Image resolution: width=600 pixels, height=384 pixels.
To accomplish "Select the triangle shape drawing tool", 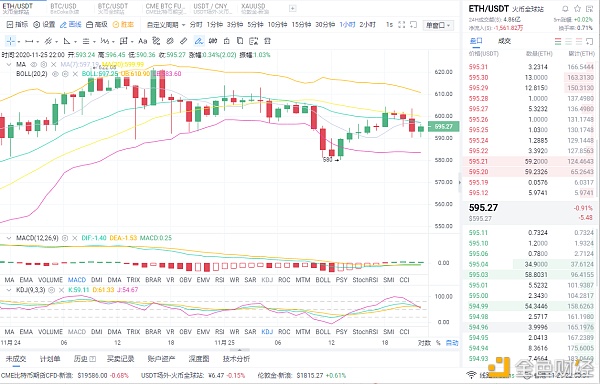I will click(x=67, y=41).
